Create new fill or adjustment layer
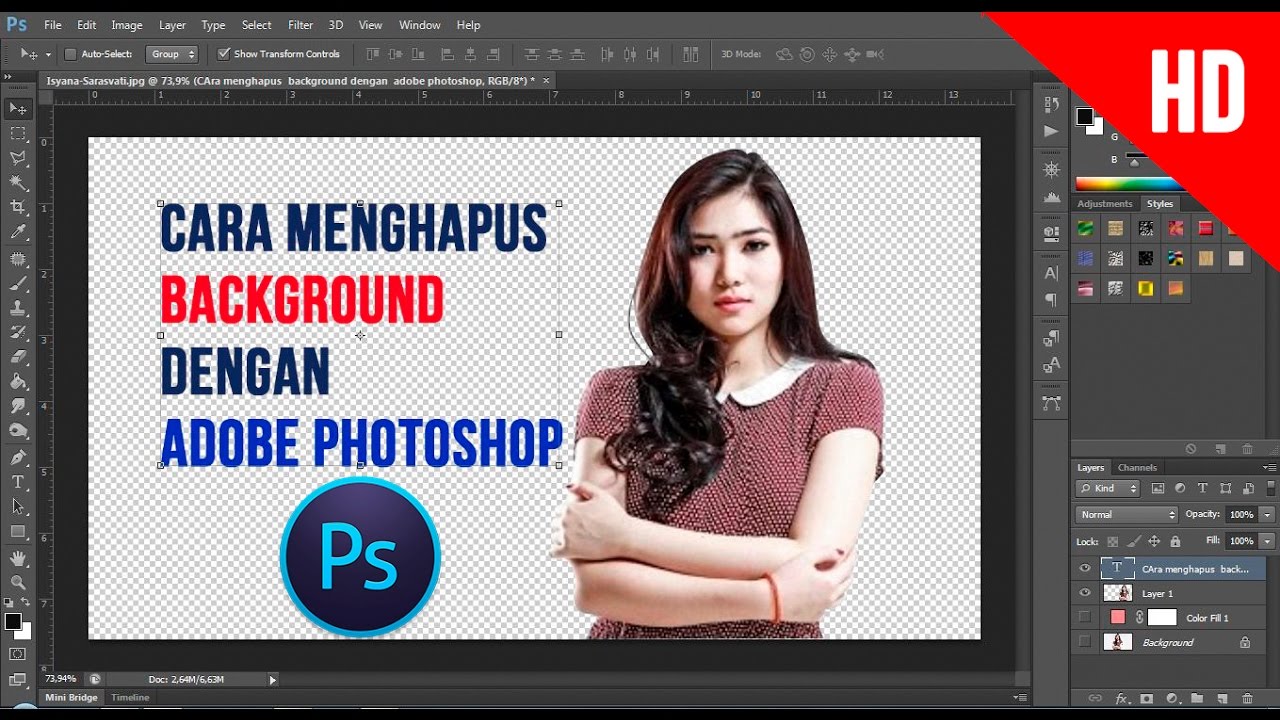The image size is (1280, 720). [x=1172, y=699]
